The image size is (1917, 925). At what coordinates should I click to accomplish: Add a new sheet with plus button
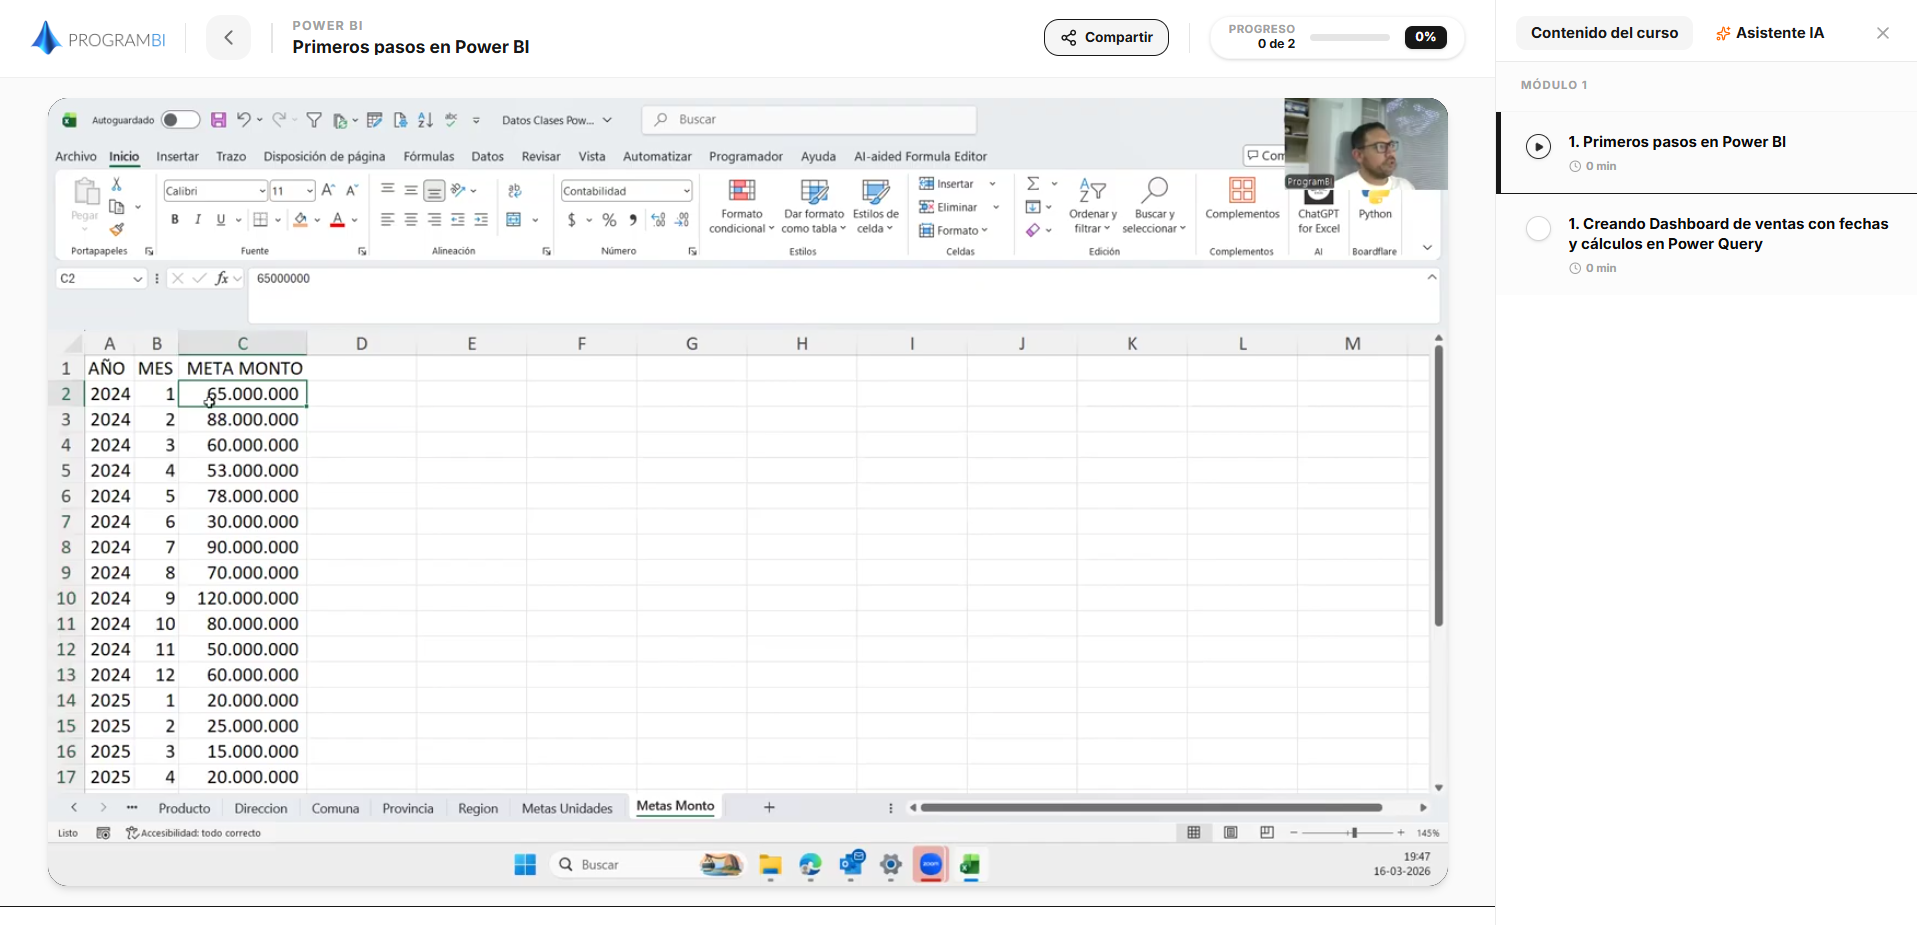pyautogui.click(x=769, y=807)
